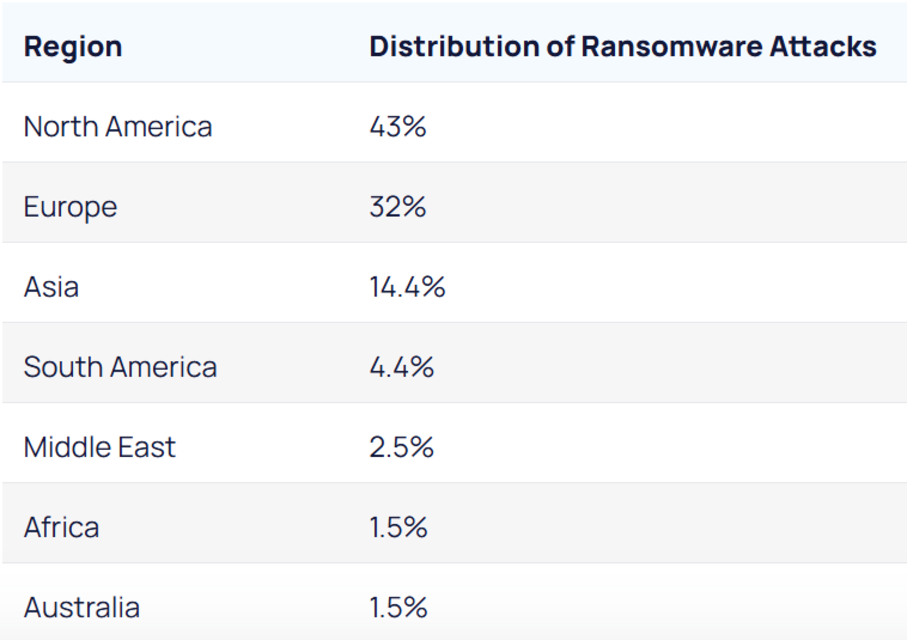907x640 pixels.
Task: Select the 4.4% South America value
Action: [401, 367]
